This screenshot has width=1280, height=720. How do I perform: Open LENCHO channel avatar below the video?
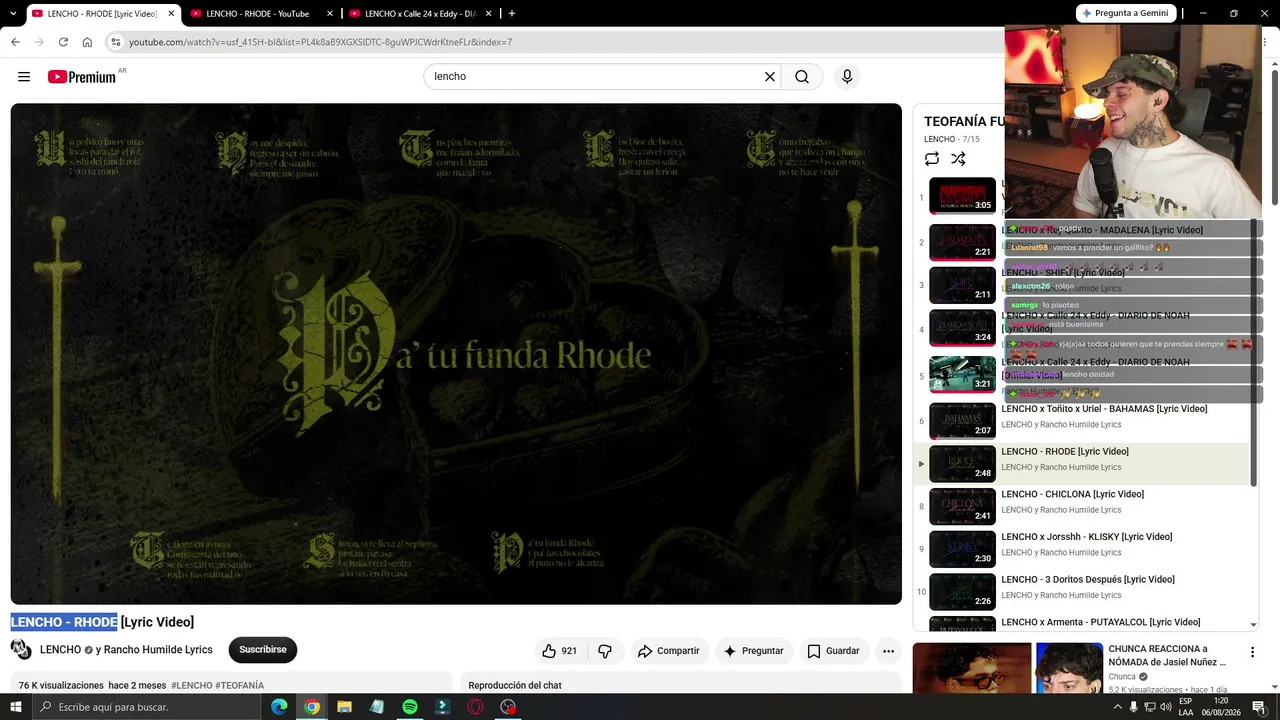(x=21, y=650)
